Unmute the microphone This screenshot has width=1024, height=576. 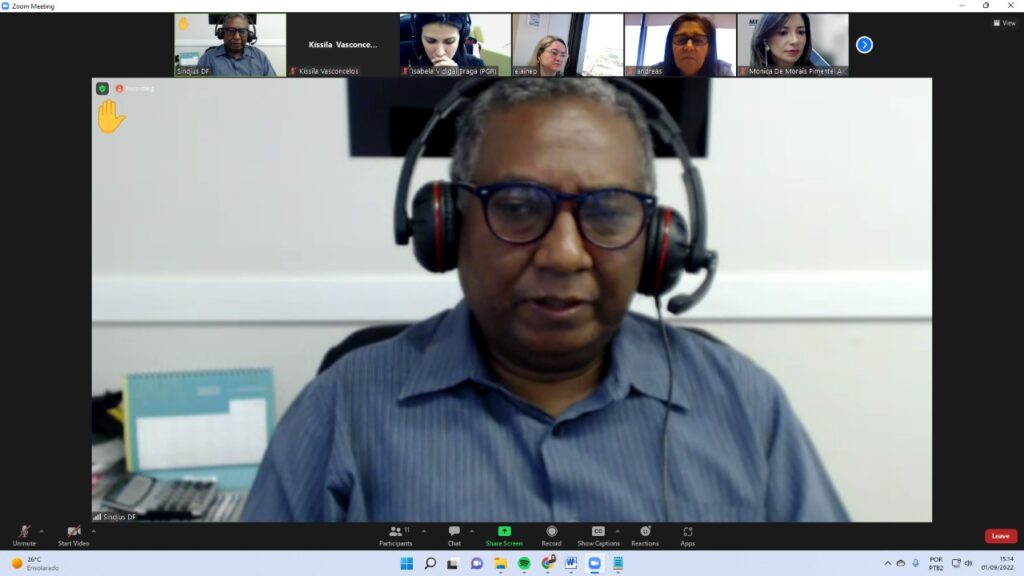point(24,534)
